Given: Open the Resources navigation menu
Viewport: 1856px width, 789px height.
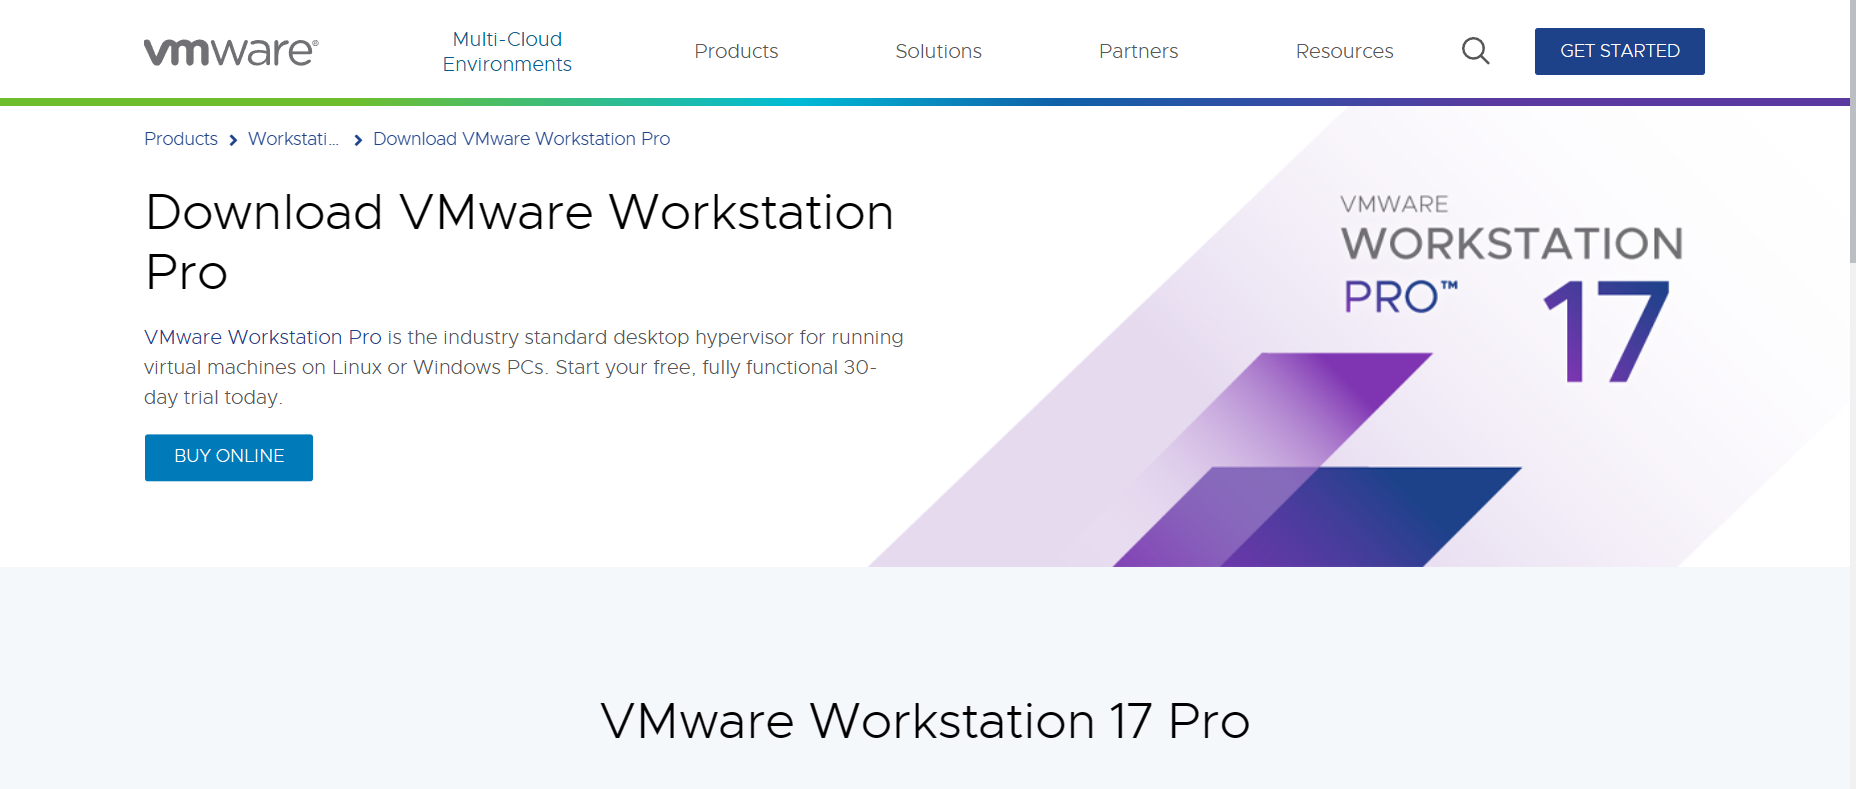Looking at the screenshot, I should (1344, 51).
